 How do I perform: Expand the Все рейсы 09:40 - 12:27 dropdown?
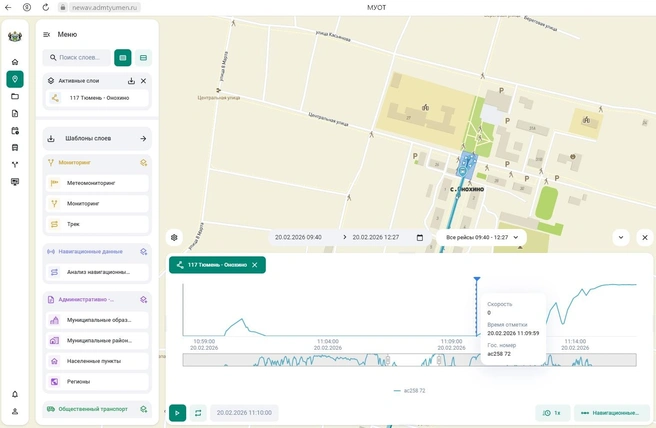pyautogui.click(x=482, y=238)
